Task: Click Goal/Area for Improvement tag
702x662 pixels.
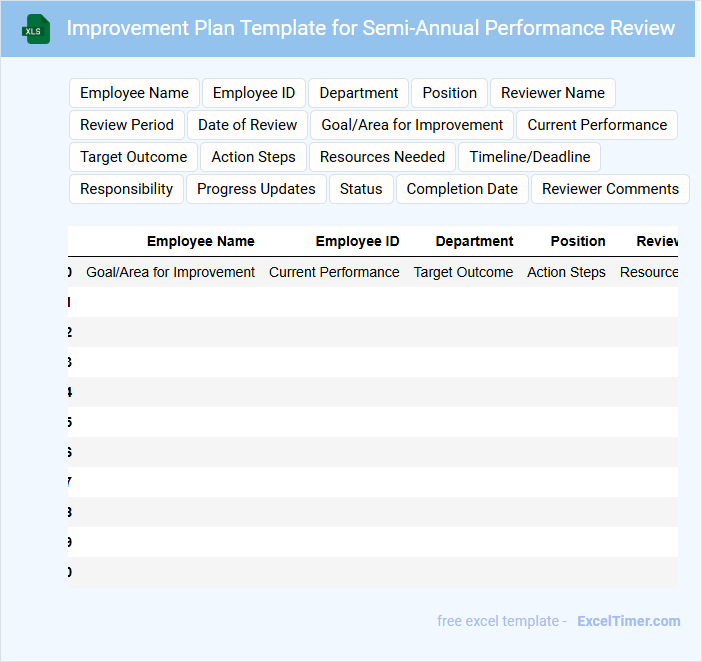Action: (x=412, y=125)
